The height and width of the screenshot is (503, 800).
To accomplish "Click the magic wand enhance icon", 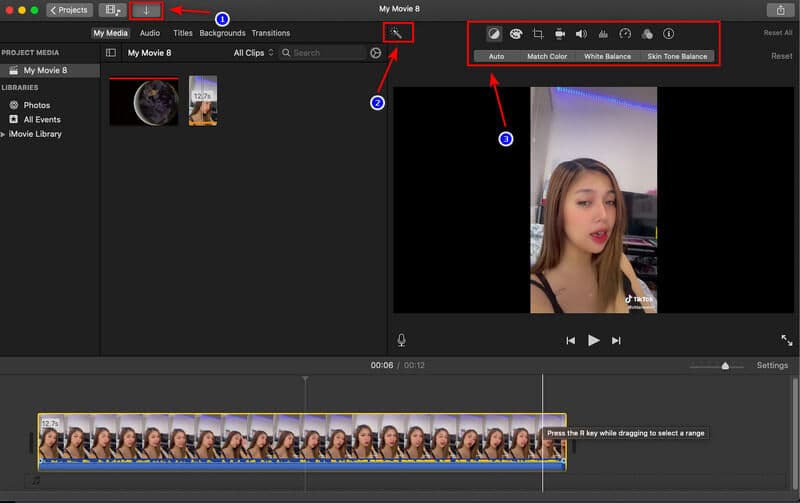I will [x=397, y=33].
